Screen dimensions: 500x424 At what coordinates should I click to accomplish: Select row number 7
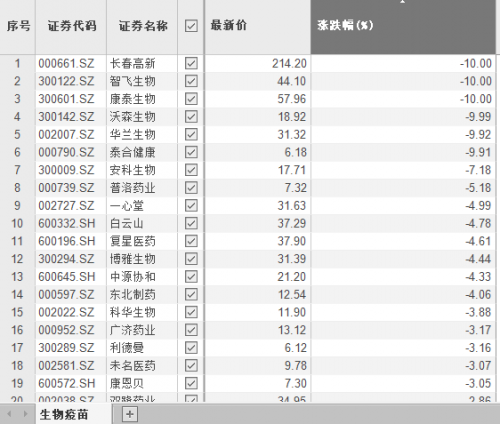pyautogui.click(x=18, y=170)
